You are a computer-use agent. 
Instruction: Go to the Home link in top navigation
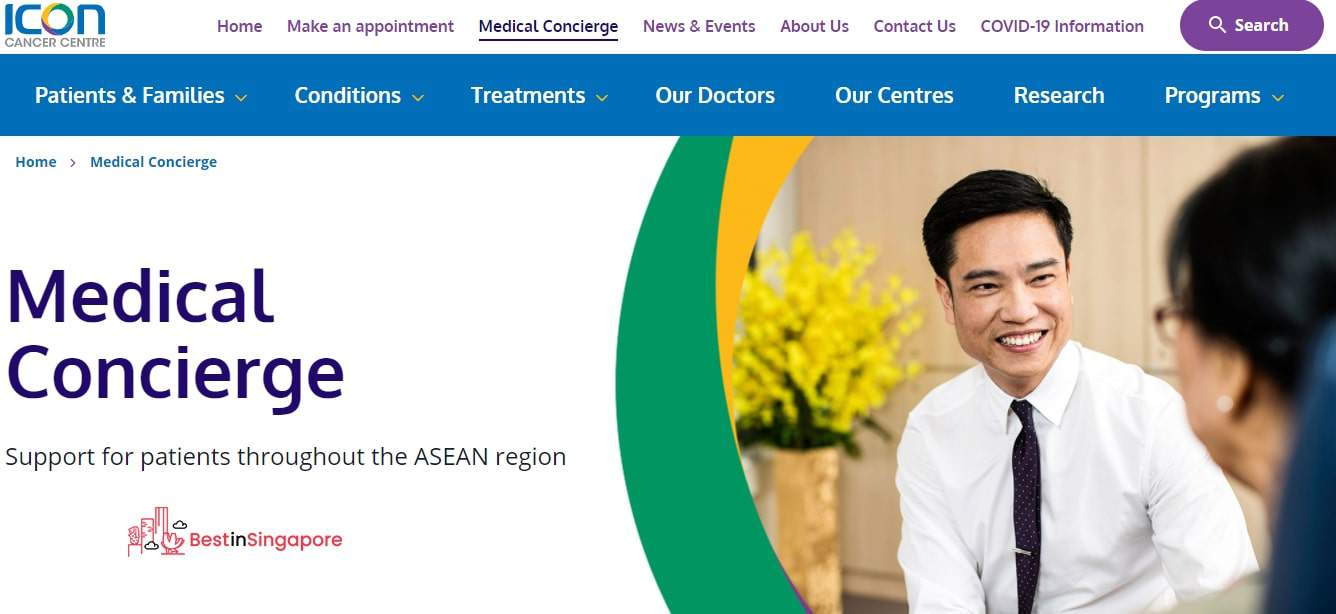tap(240, 26)
